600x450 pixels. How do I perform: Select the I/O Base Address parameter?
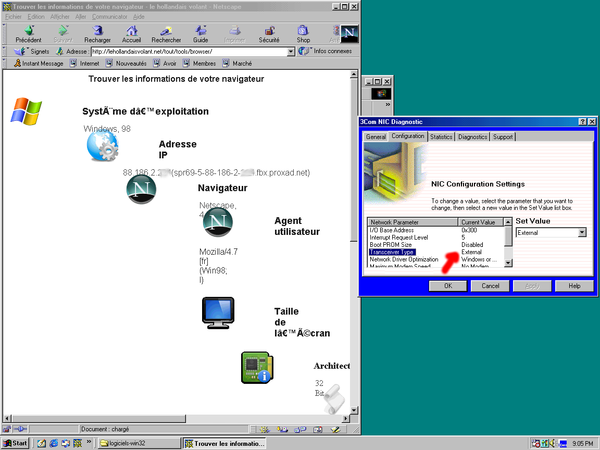[391, 230]
